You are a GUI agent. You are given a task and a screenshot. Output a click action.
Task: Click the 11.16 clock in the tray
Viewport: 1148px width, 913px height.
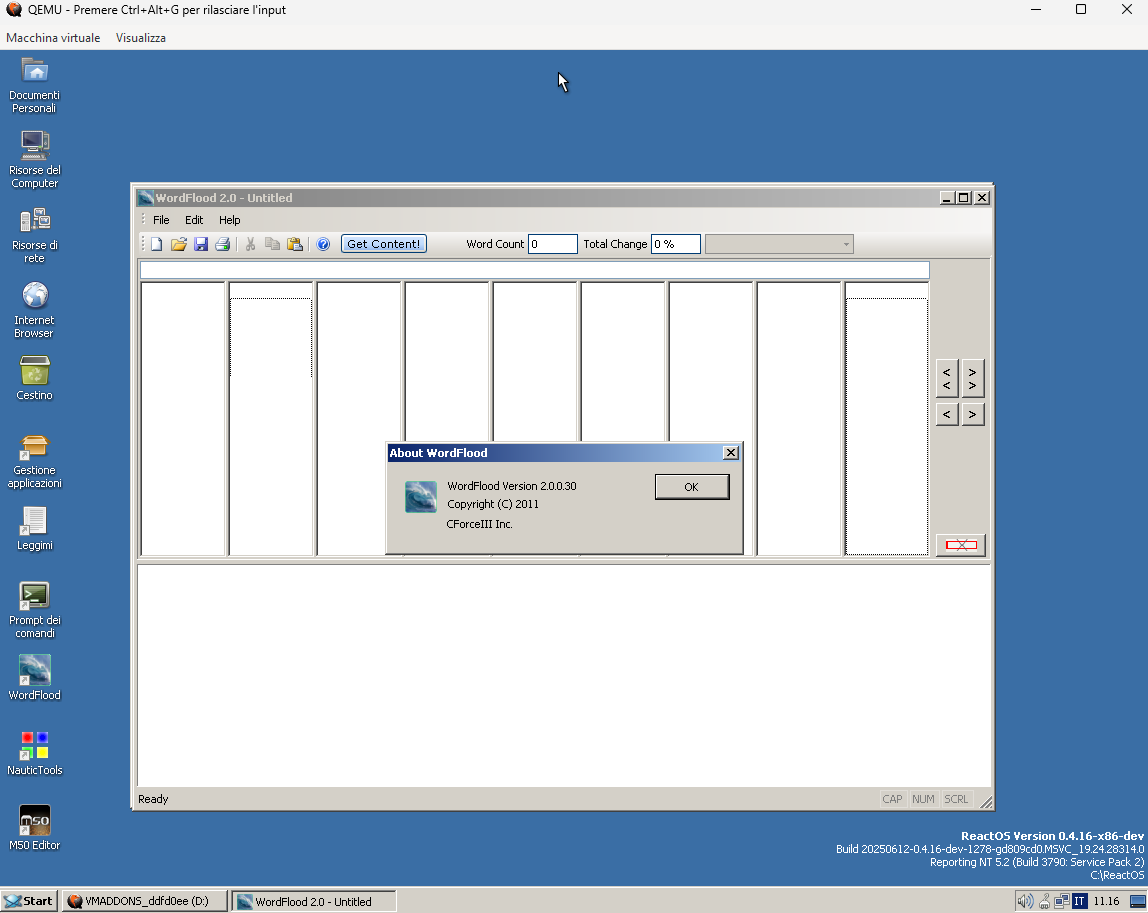click(x=1106, y=901)
